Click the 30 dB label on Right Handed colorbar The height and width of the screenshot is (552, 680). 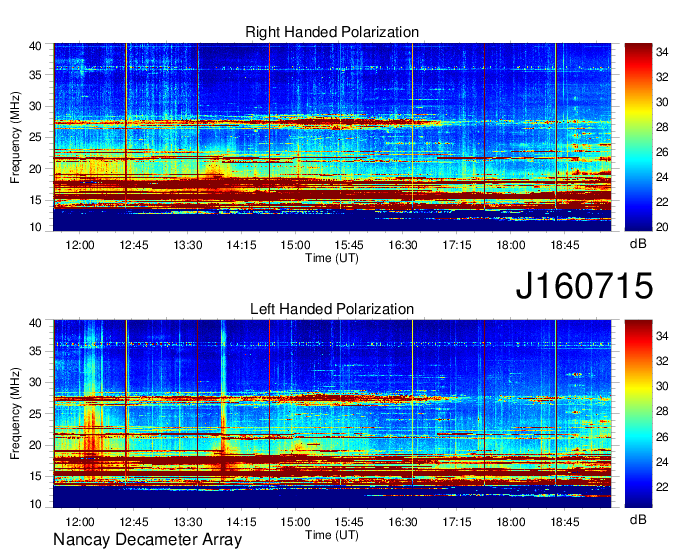[662, 102]
